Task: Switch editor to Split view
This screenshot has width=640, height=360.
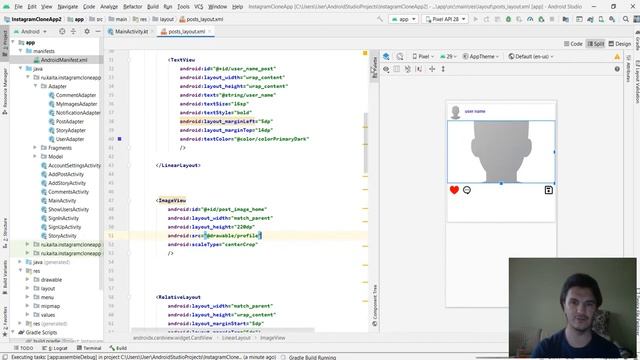Action: 596,44
